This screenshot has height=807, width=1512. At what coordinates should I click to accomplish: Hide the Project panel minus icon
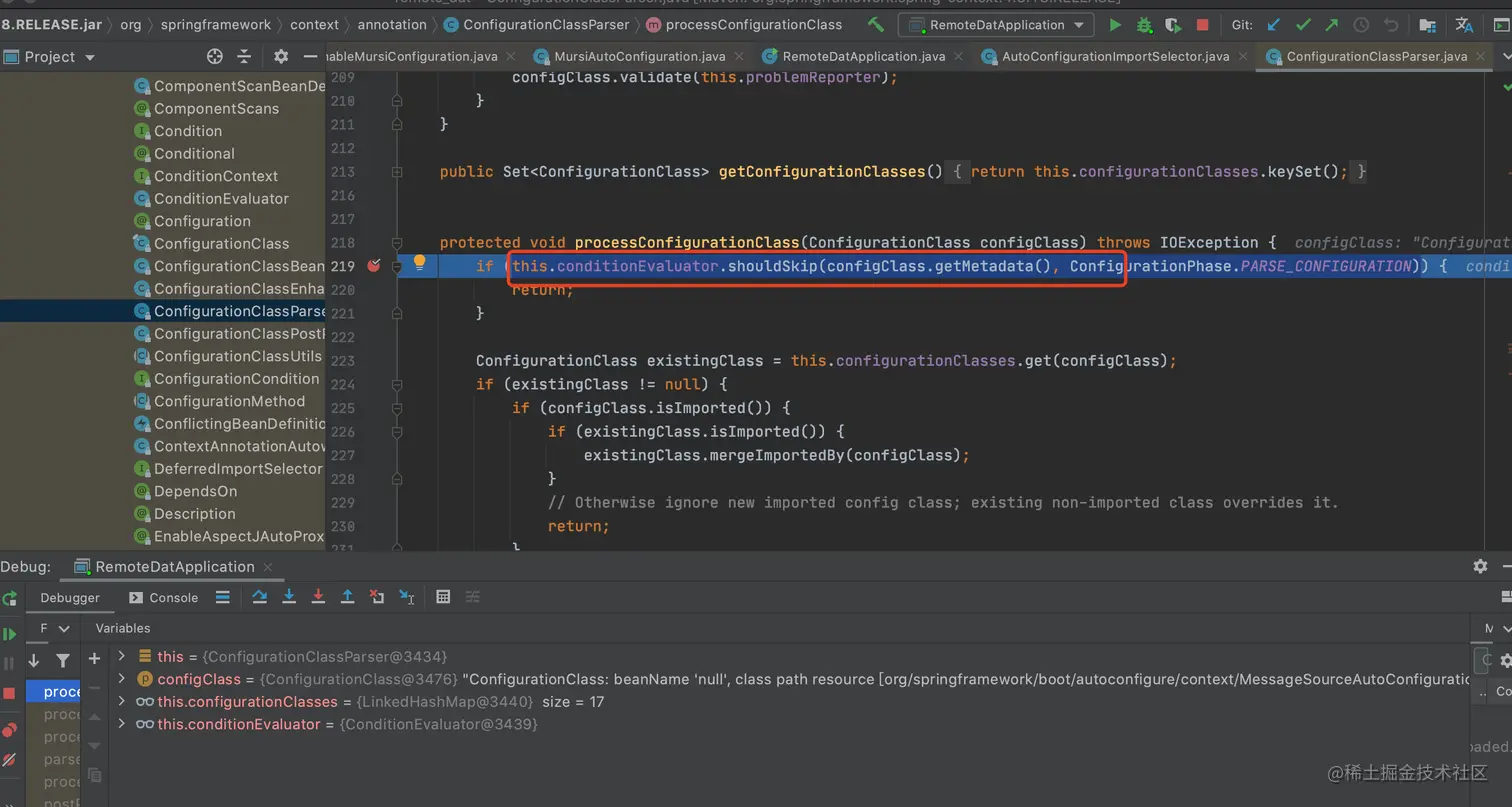(310, 57)
